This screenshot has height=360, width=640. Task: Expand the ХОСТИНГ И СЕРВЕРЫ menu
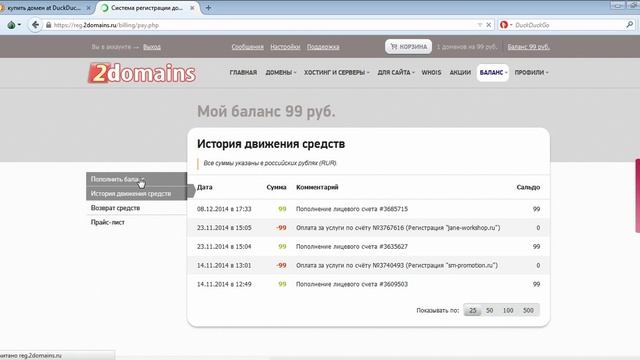[x=337, y=73]
